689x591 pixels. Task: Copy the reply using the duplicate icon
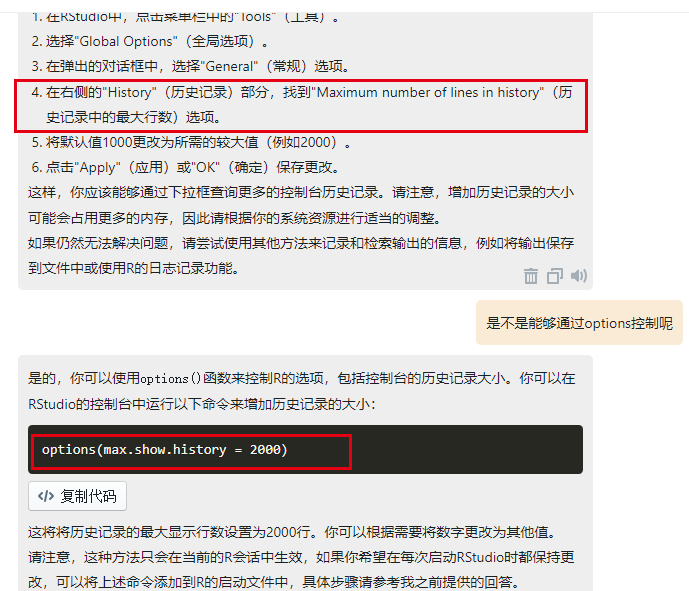pos(555,276)
